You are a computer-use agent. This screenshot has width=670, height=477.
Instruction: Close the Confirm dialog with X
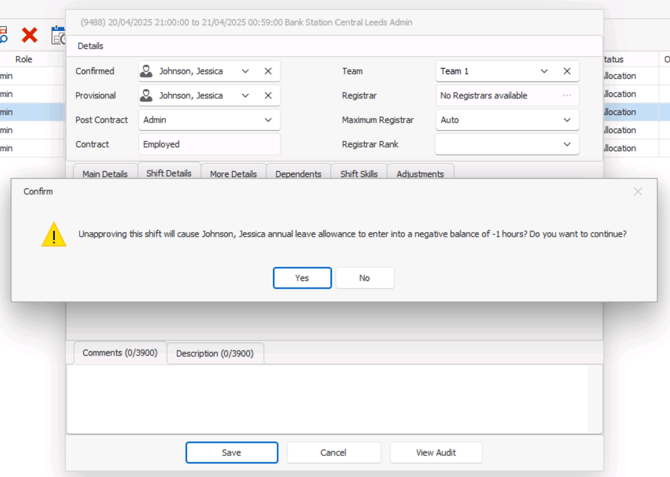pyautogui.click(x=638, y=191)
